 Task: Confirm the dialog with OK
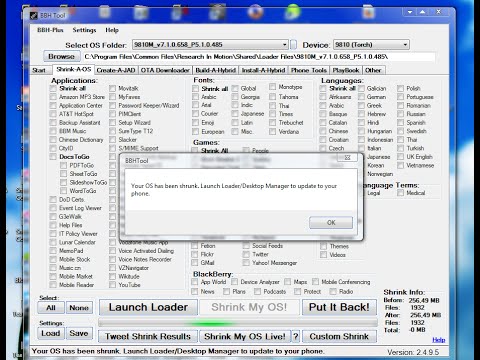[x=331, y=223]
